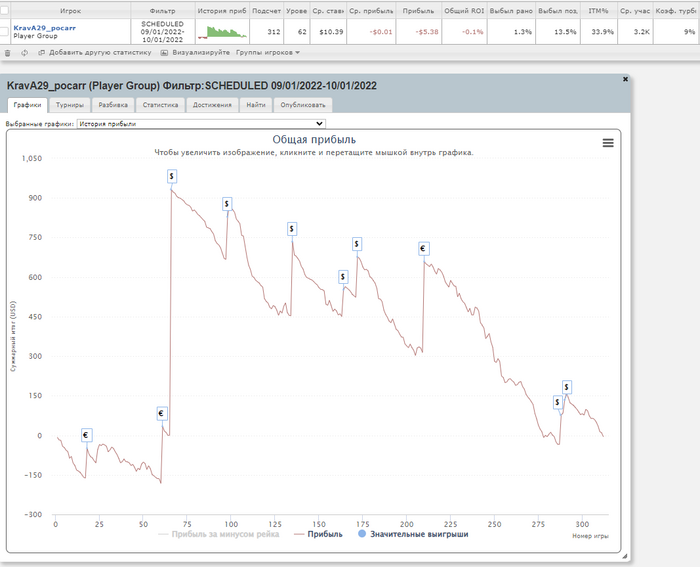The width and height of the screenshot is (700, 567).
Task: Sort by the 'Фильтр' column header
Action: tap(162, 10)
